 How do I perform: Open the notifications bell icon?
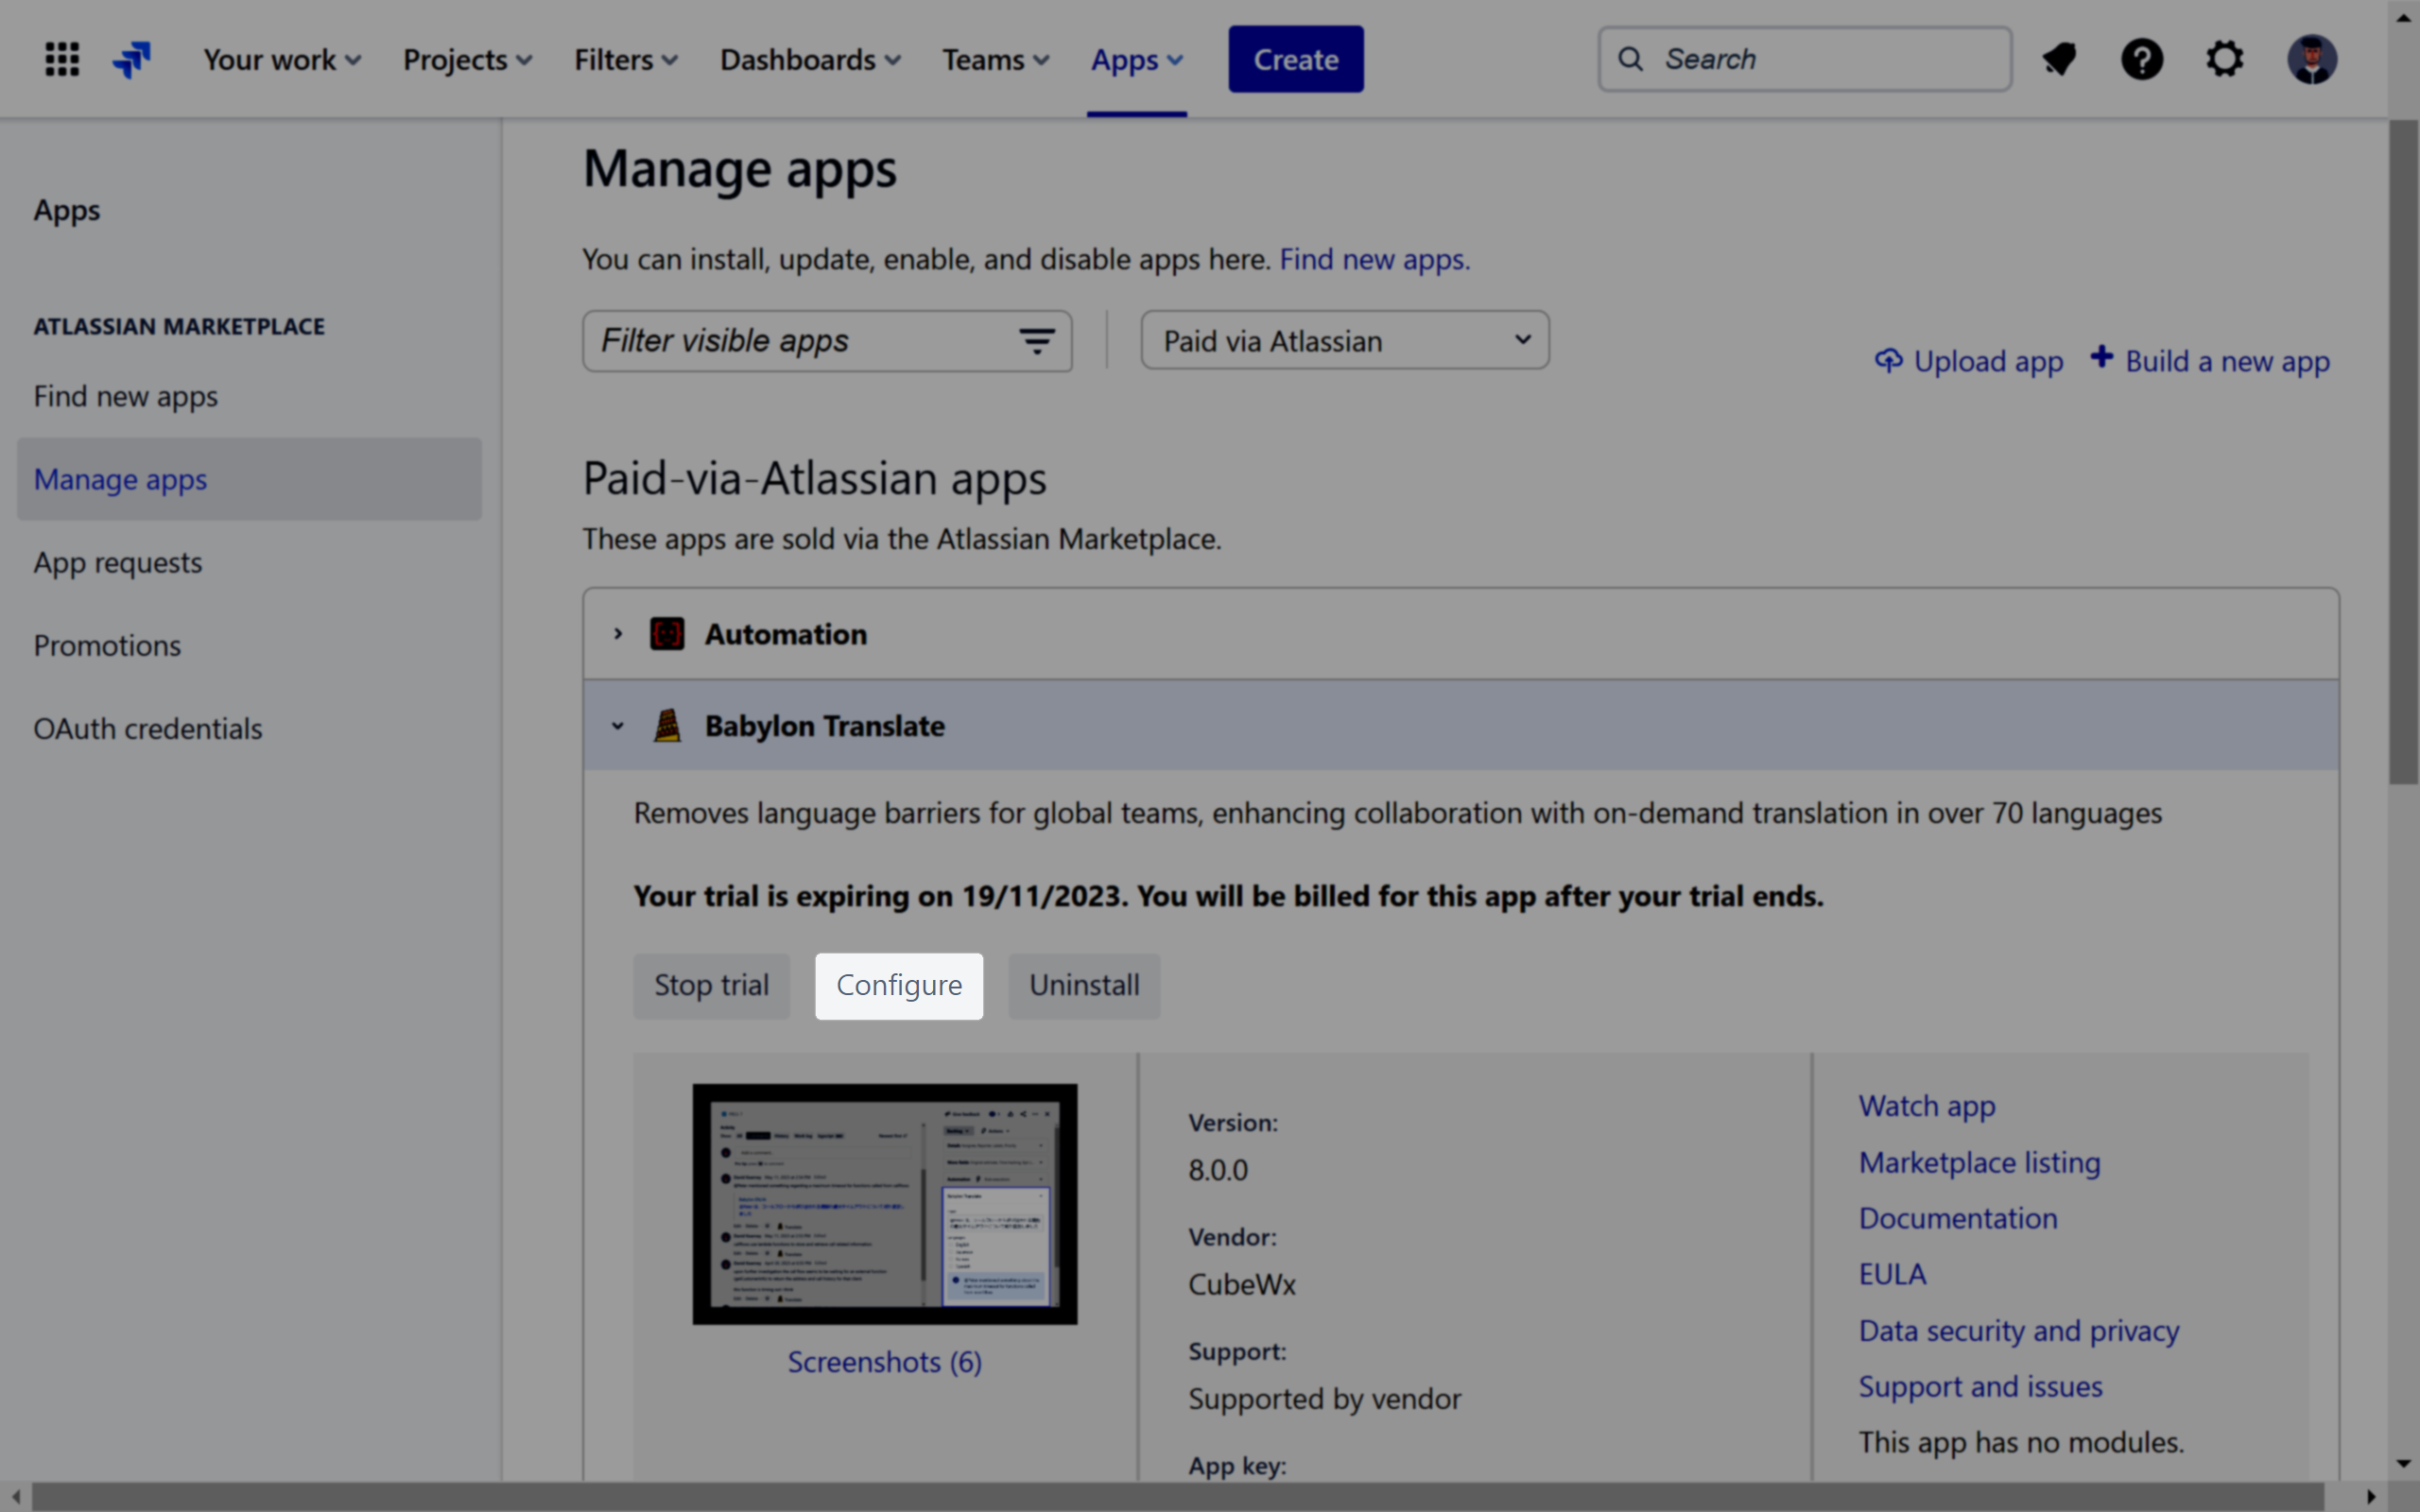pyautogui.click(x=2059, y=59)
